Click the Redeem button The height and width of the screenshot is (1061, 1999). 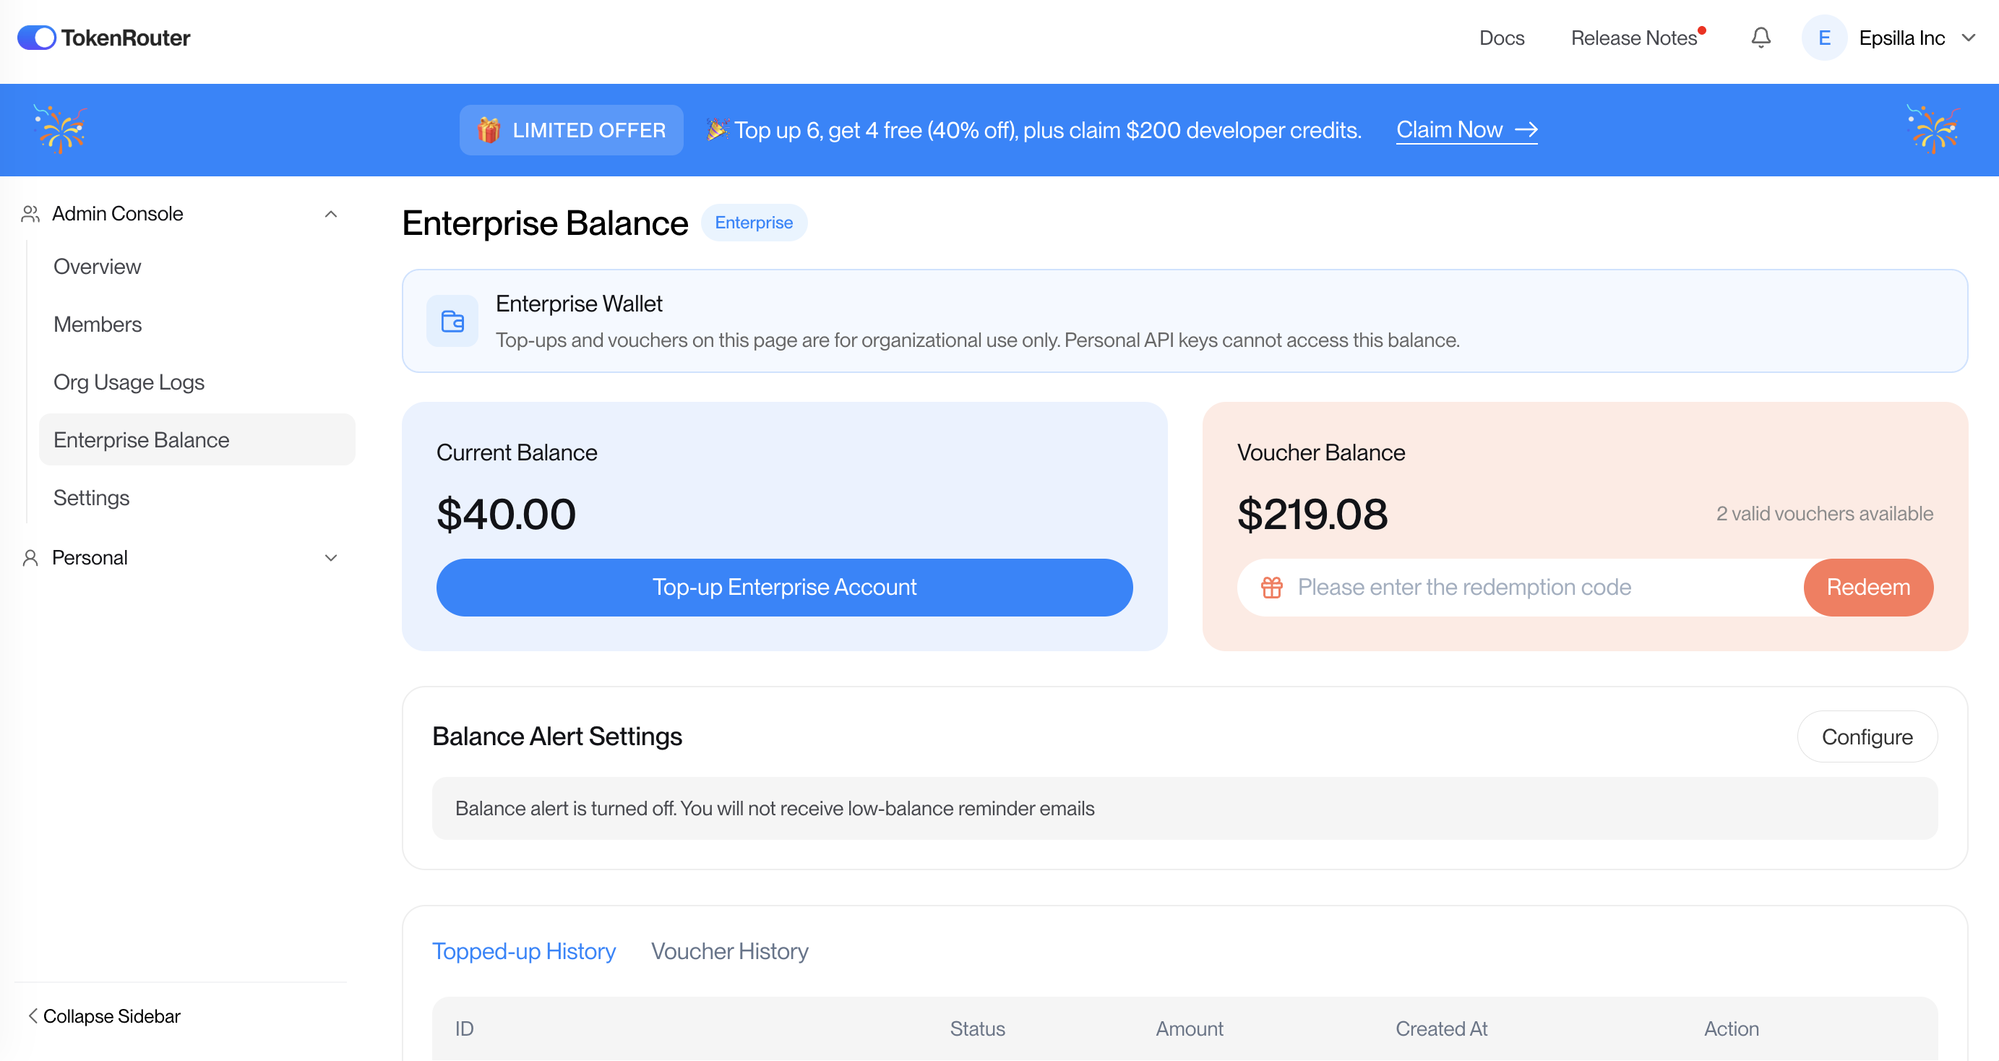pyautogui.click(x=1868, y=587)
